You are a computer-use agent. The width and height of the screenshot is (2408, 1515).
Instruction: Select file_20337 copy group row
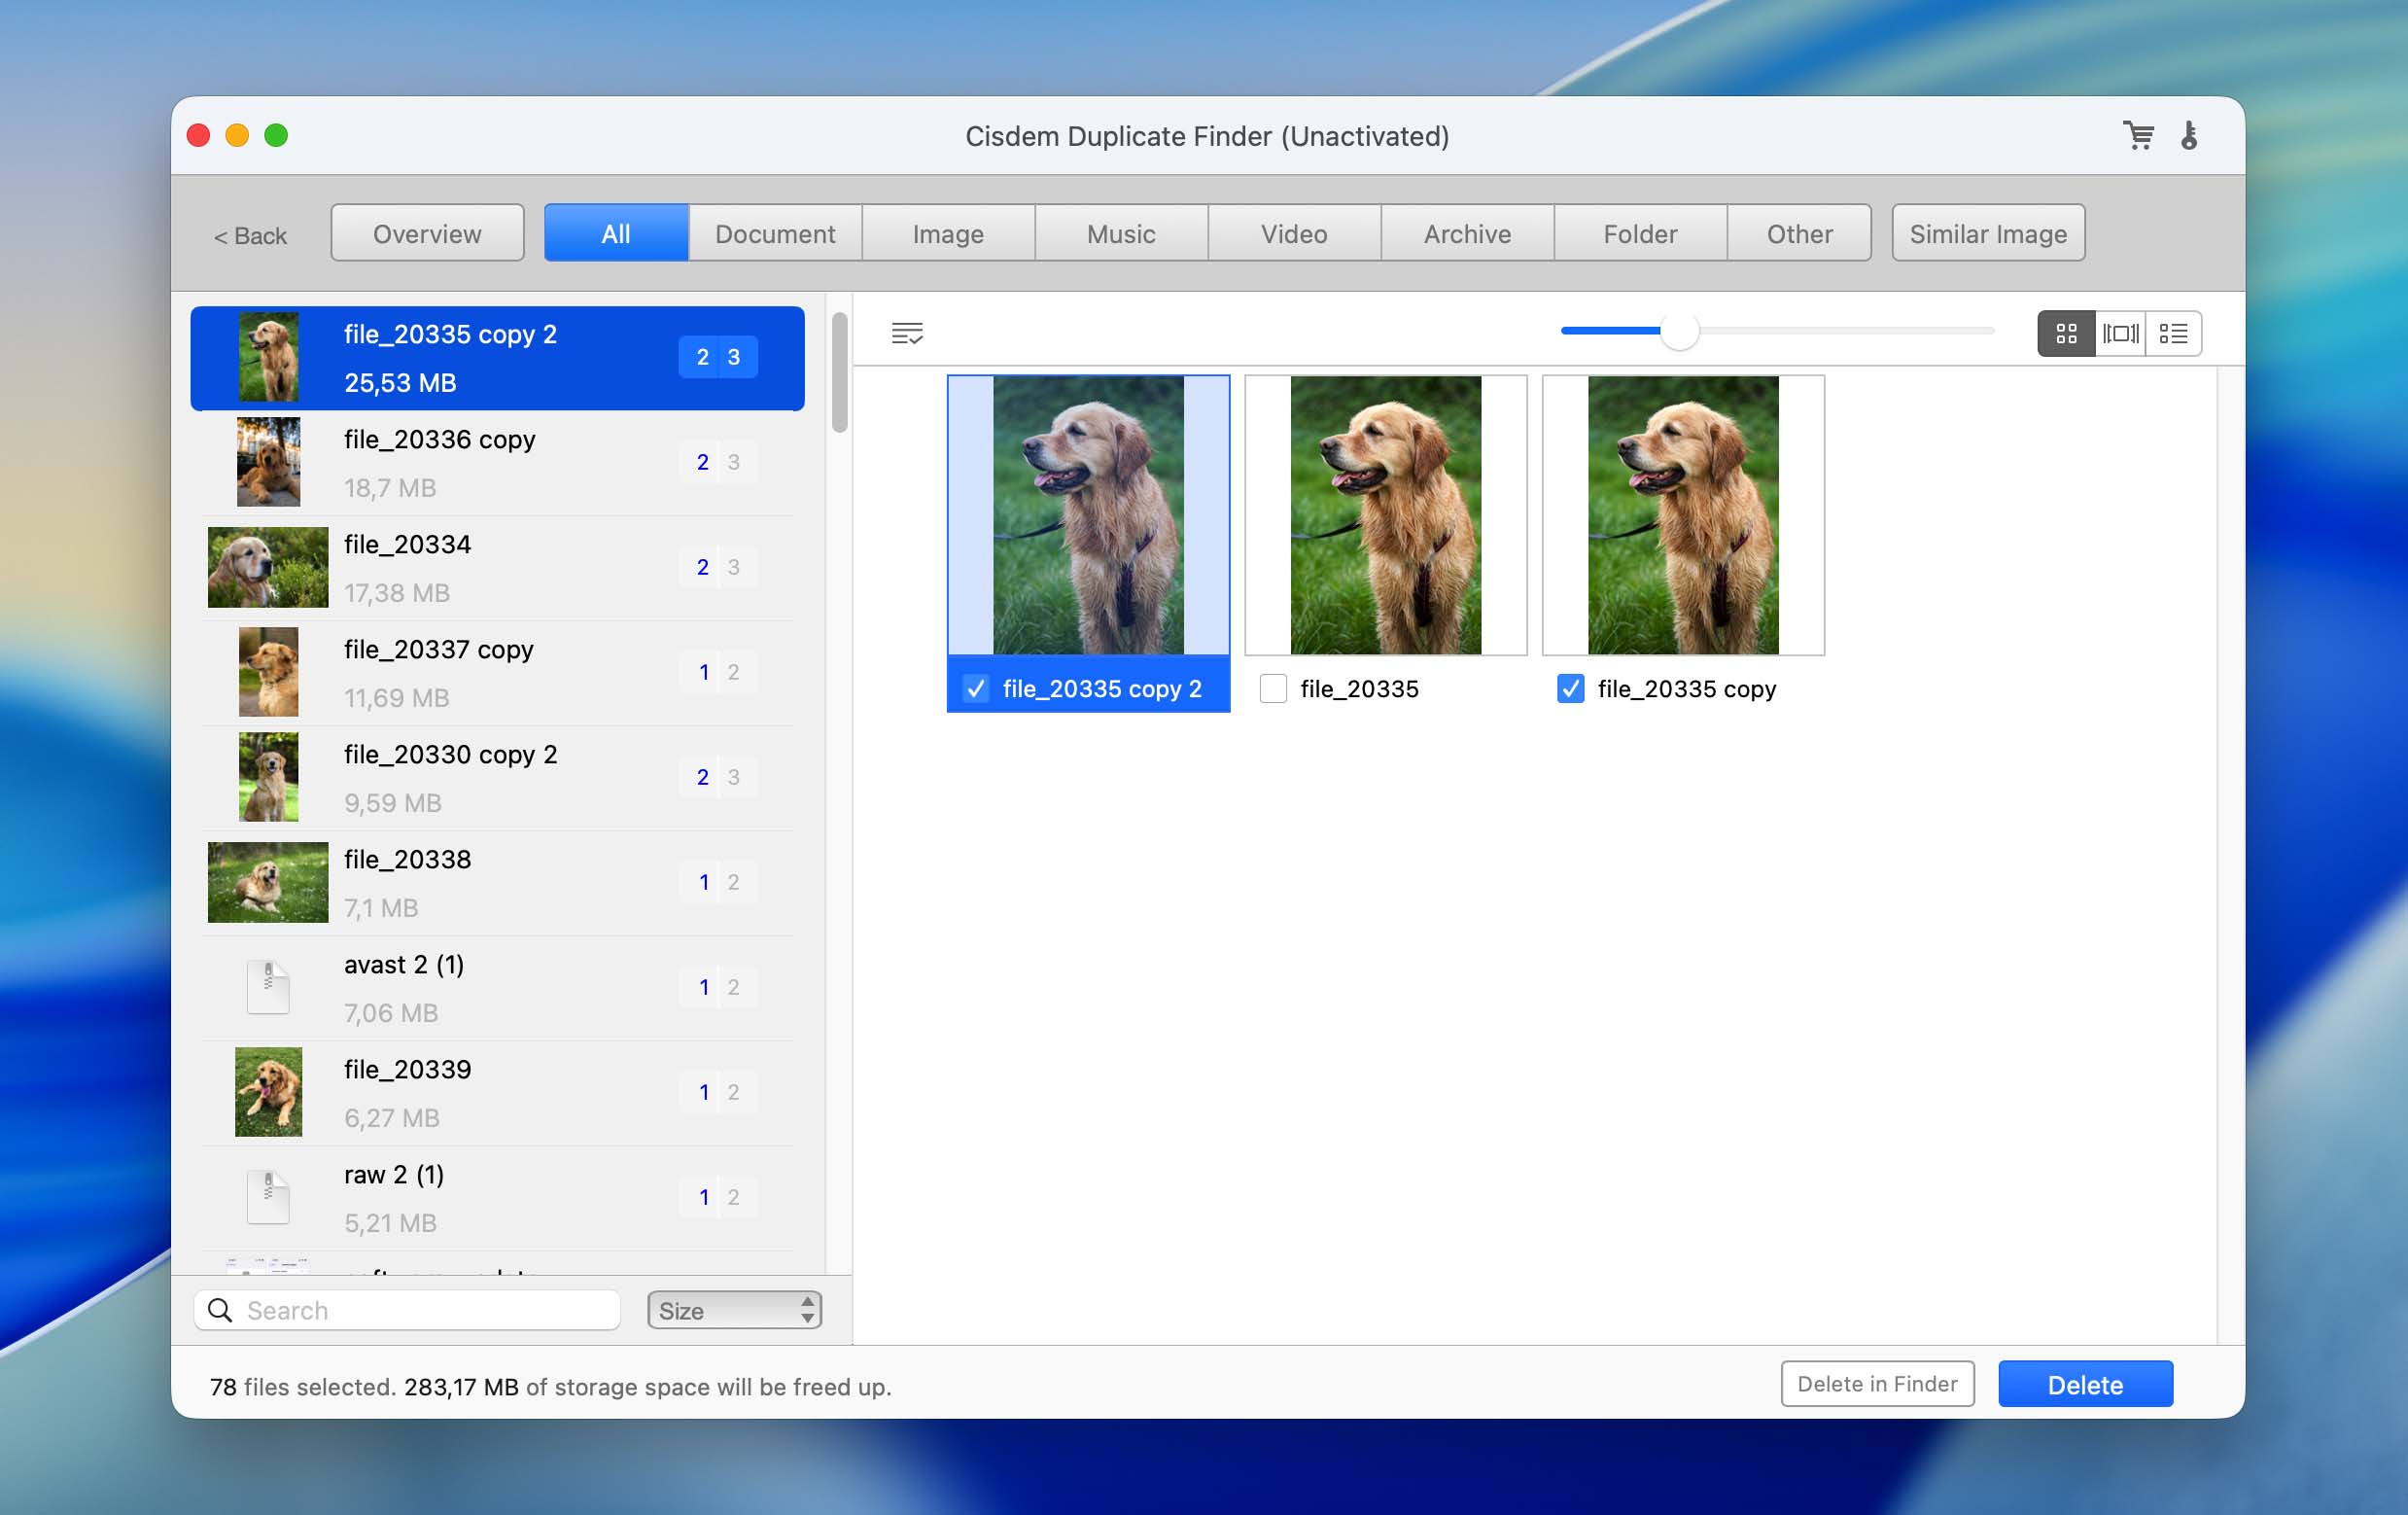pos(497,673)
